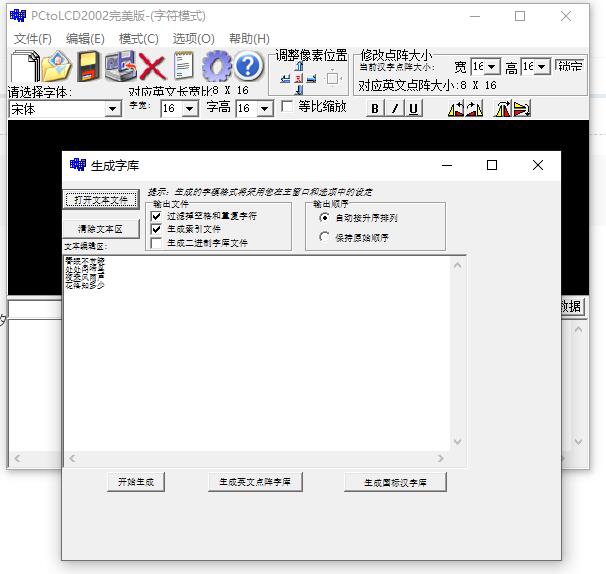Click the Save As disk with arrow icon

(x=120, y=66)
